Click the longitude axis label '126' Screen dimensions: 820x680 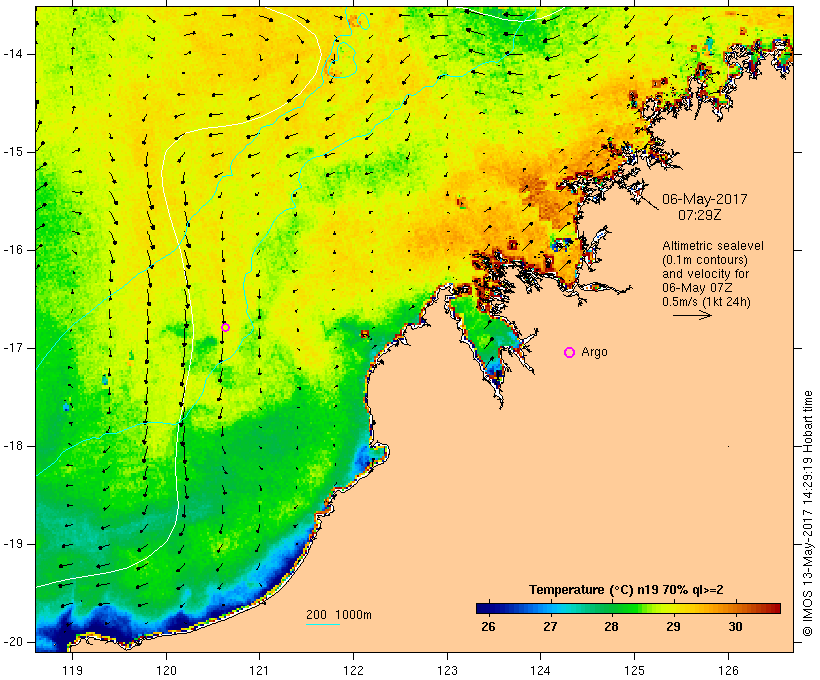pyautogui.click(x=728, y=670)
